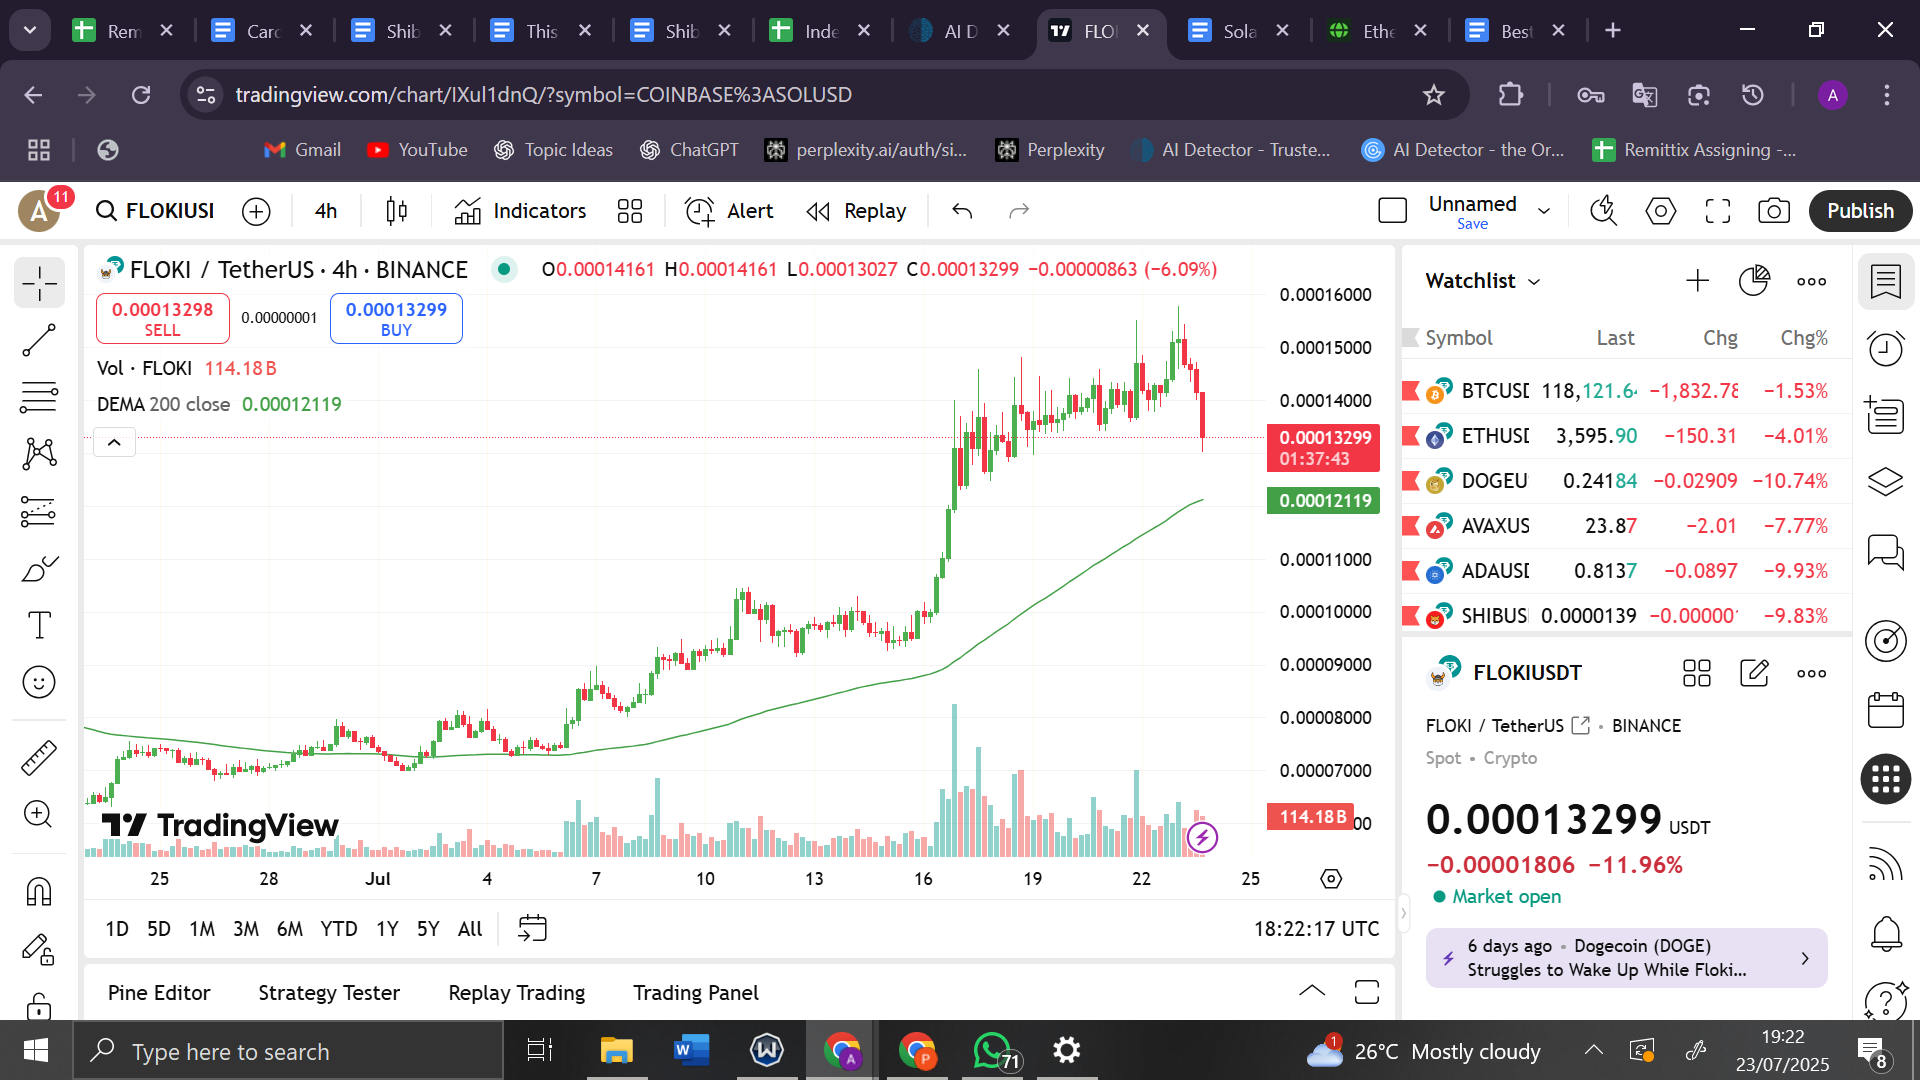This screenshot has width=1920, height=1080.
Task: Open the Chats panel
Action: [1886, 551]
